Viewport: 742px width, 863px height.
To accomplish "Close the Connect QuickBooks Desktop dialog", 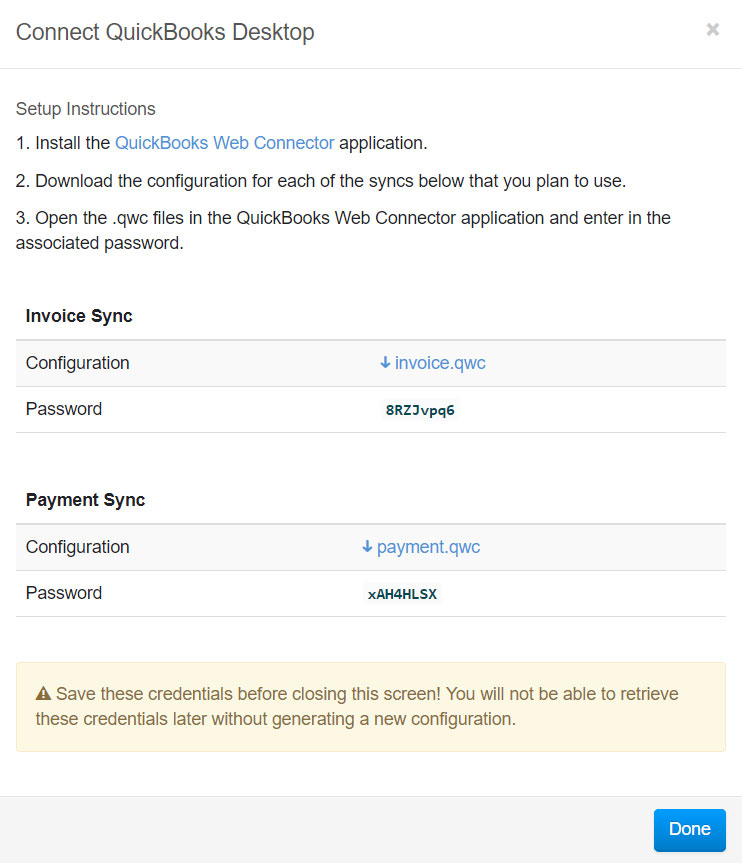I will point(712,30).
